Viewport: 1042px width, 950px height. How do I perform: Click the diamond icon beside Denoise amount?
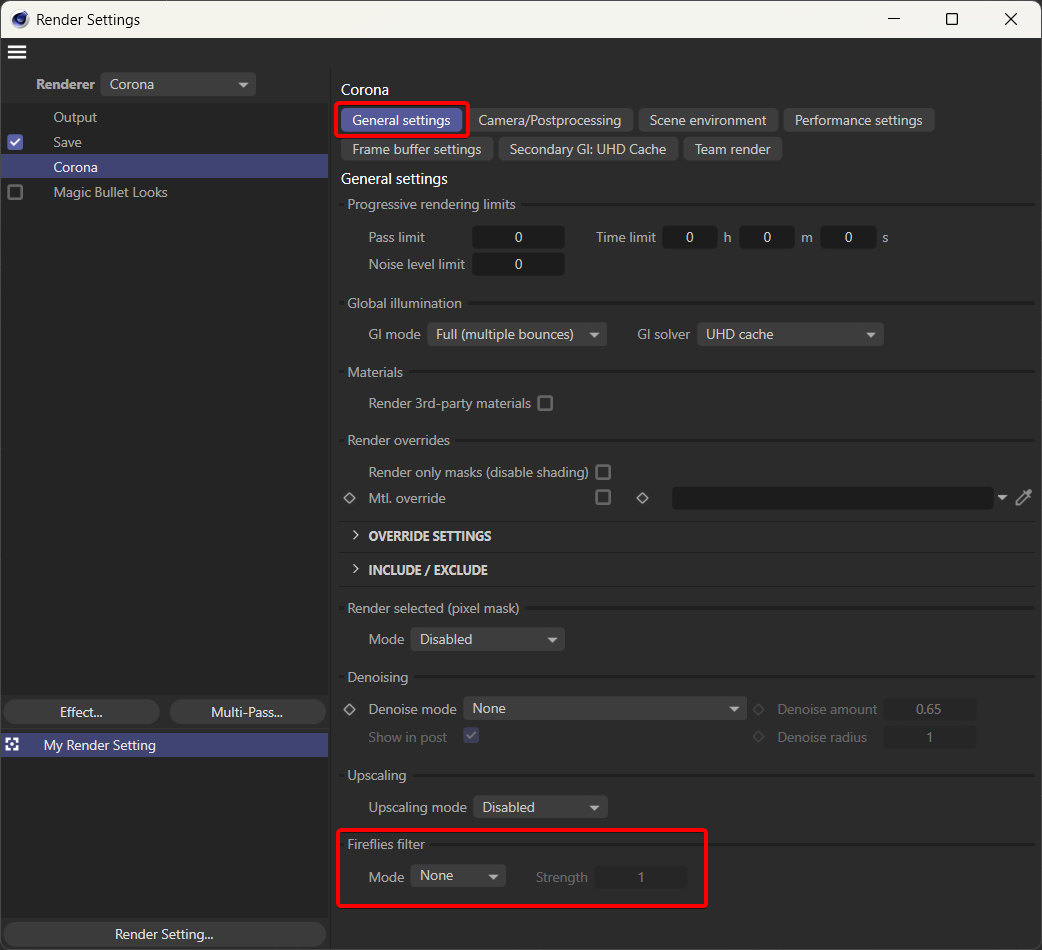coord(758,710)
